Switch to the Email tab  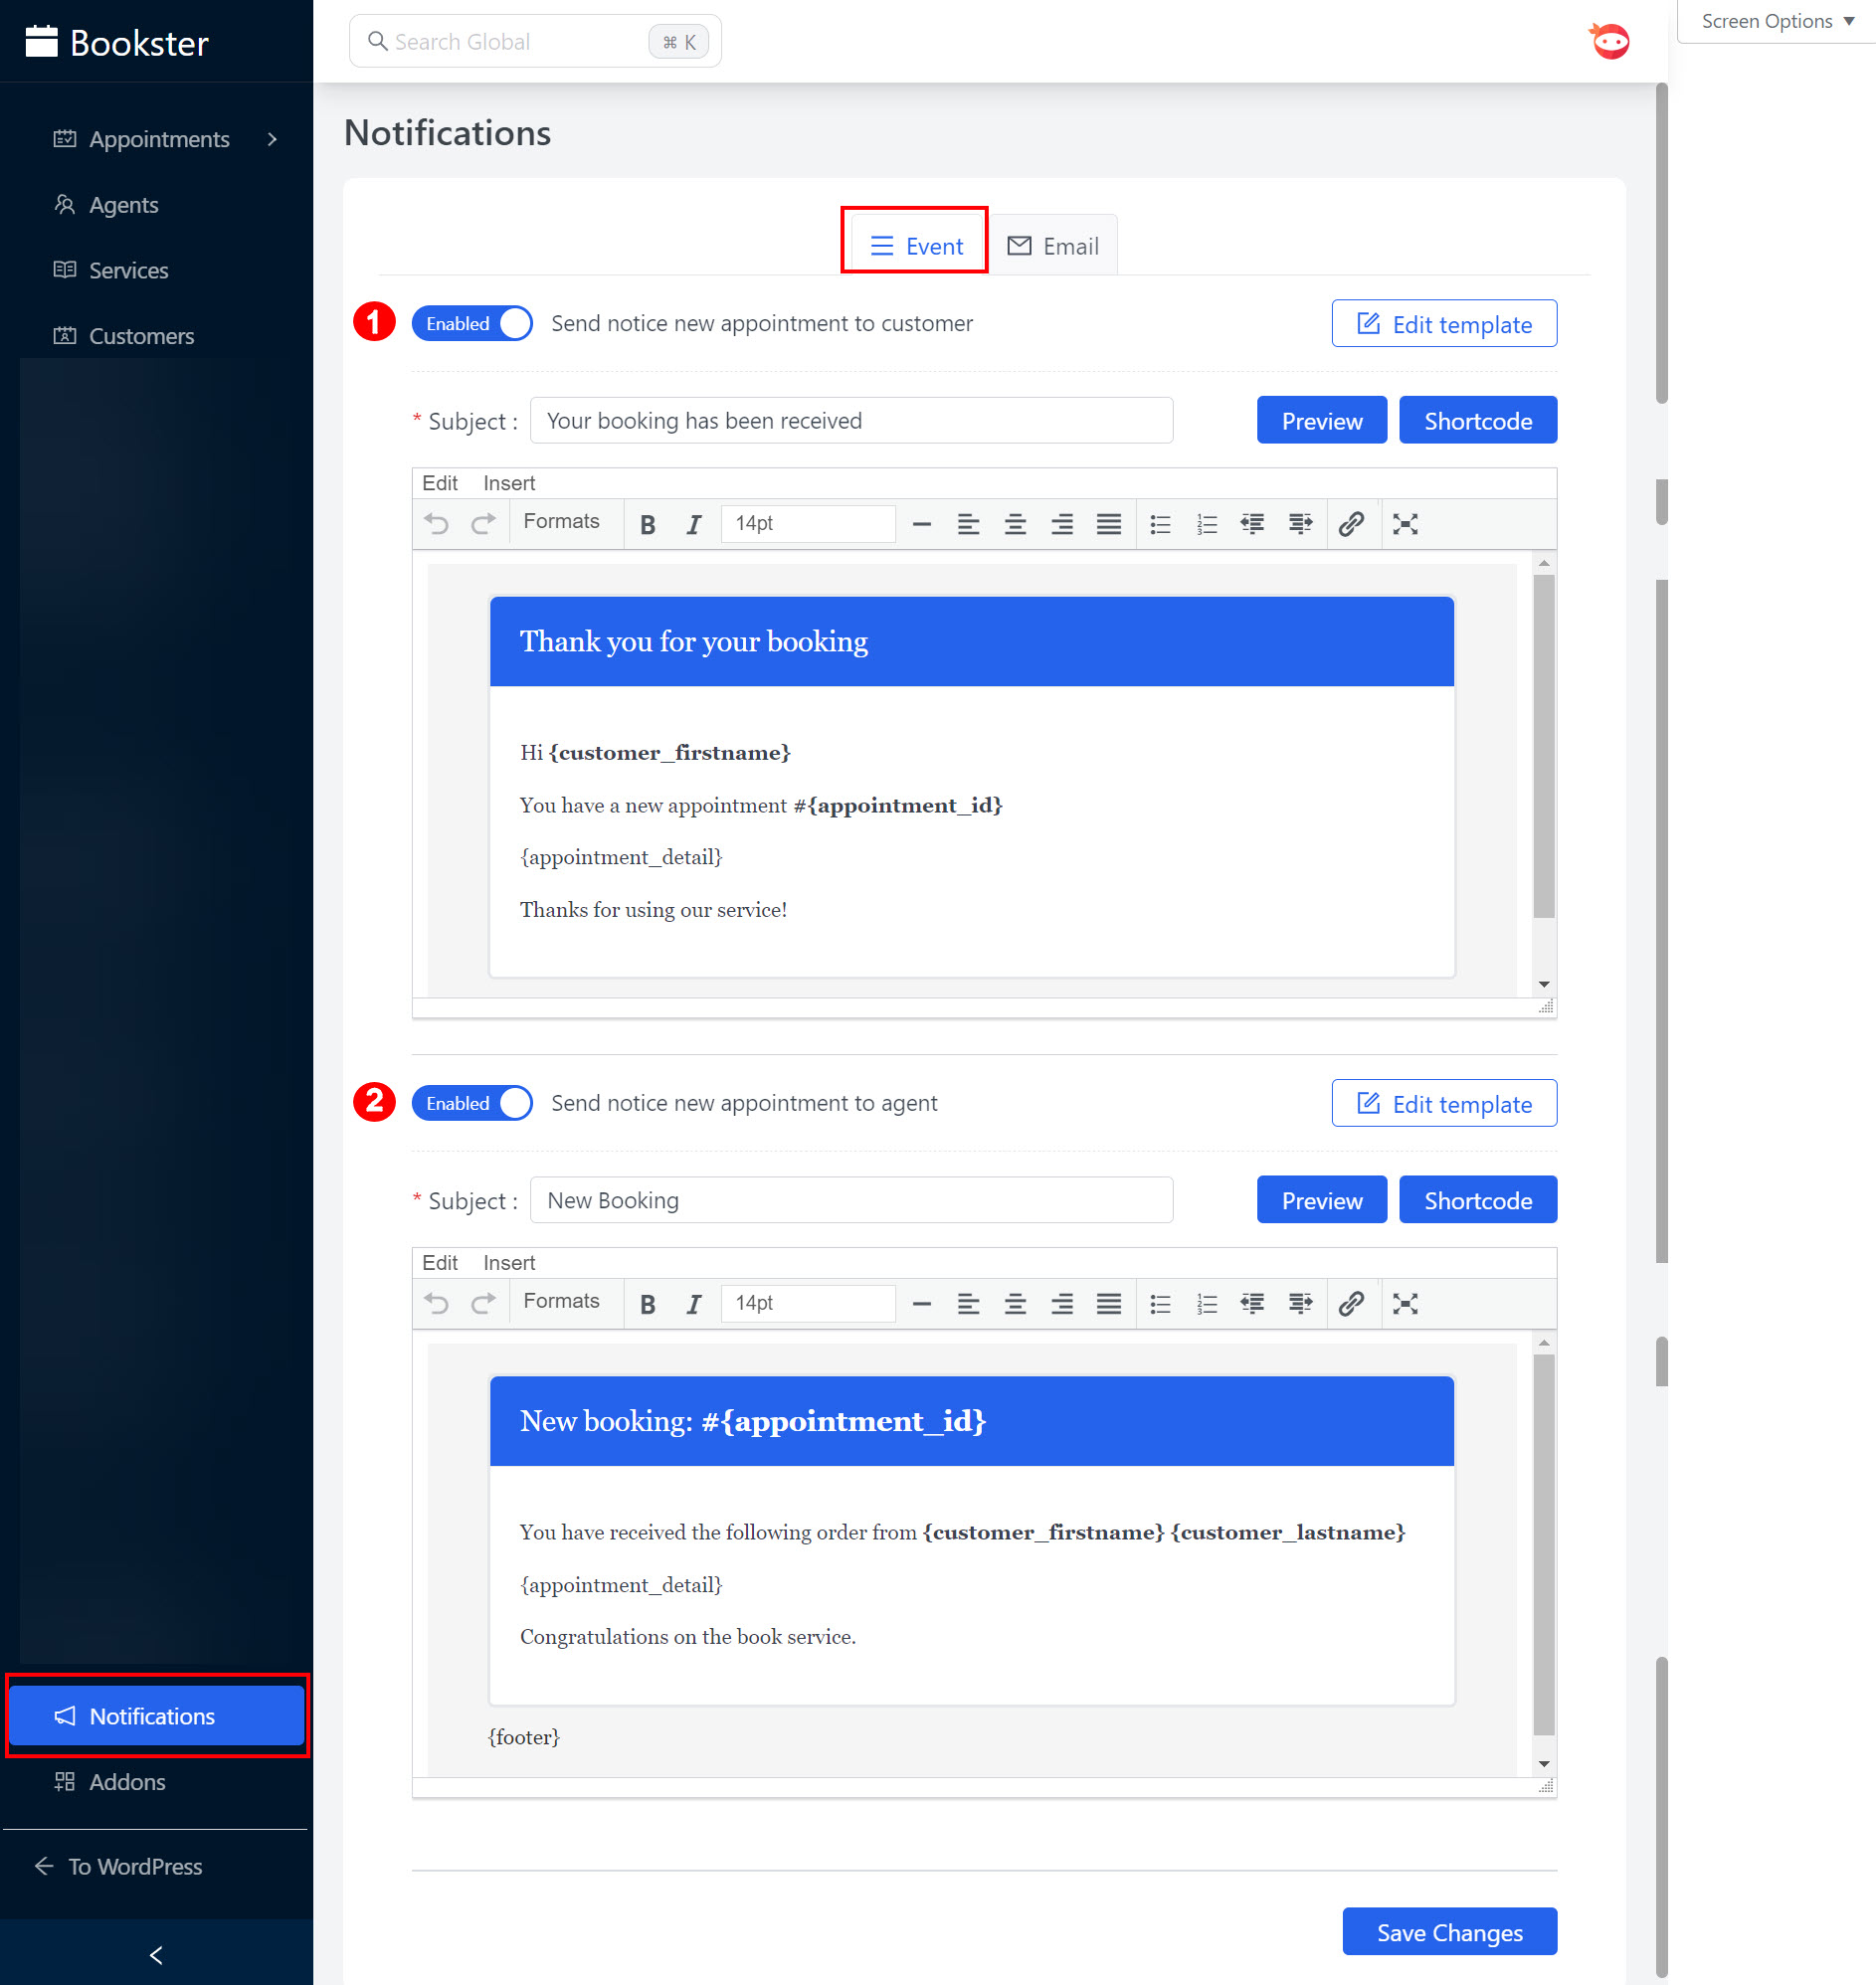click(x=1053, y=246)
